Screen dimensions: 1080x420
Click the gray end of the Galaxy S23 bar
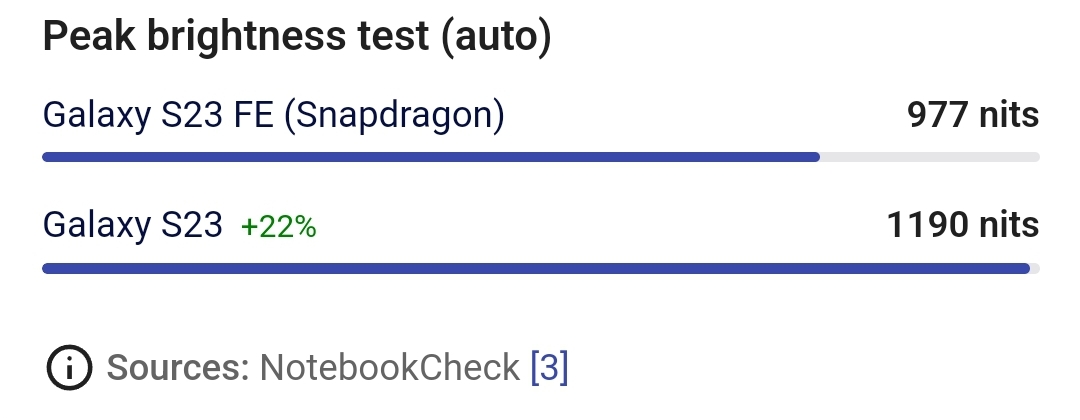pos(1035,268)
